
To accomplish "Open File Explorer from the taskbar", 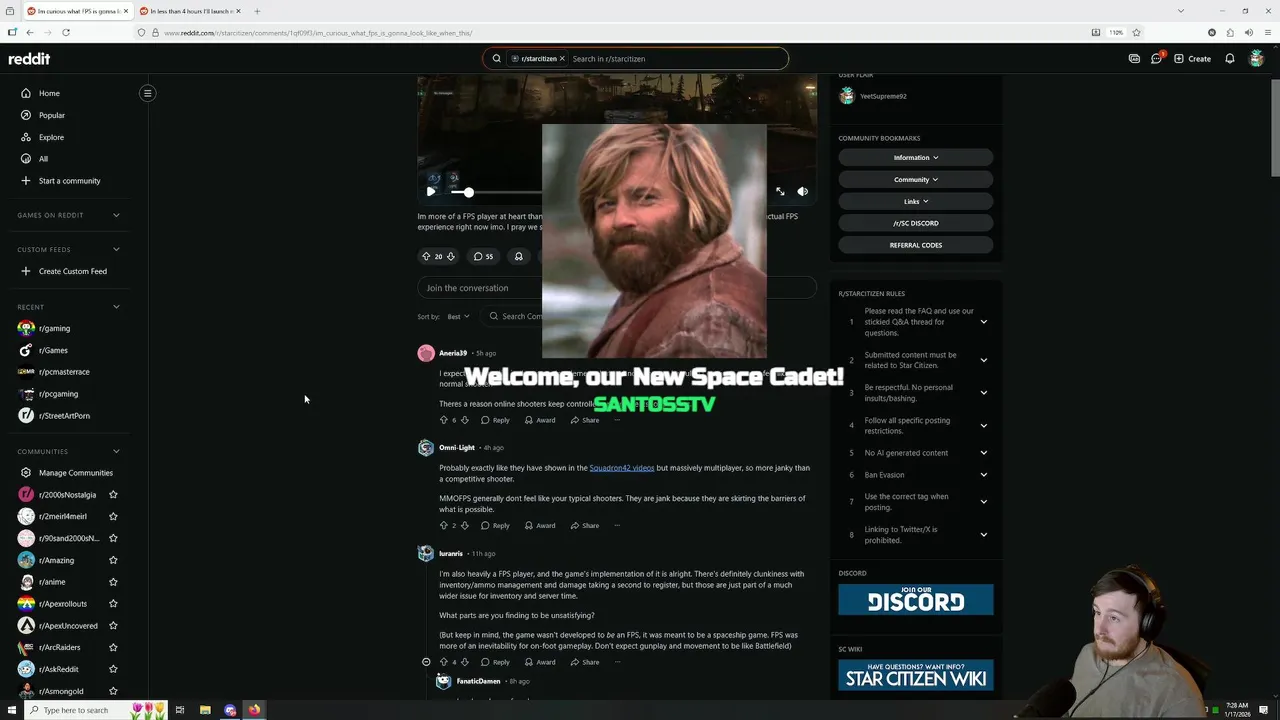I will coord(205,710).
